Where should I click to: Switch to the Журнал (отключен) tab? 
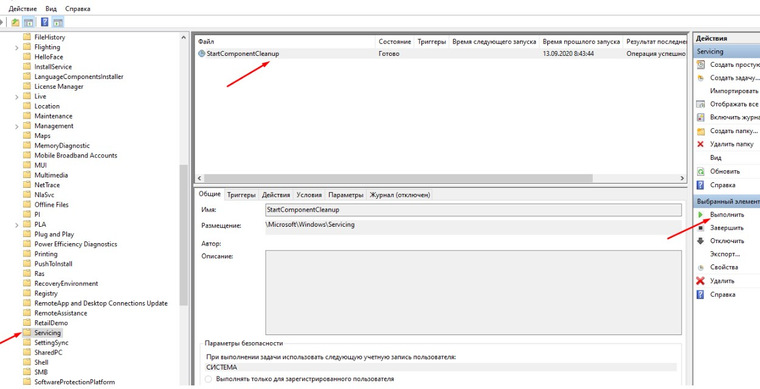tap(399, 195)
